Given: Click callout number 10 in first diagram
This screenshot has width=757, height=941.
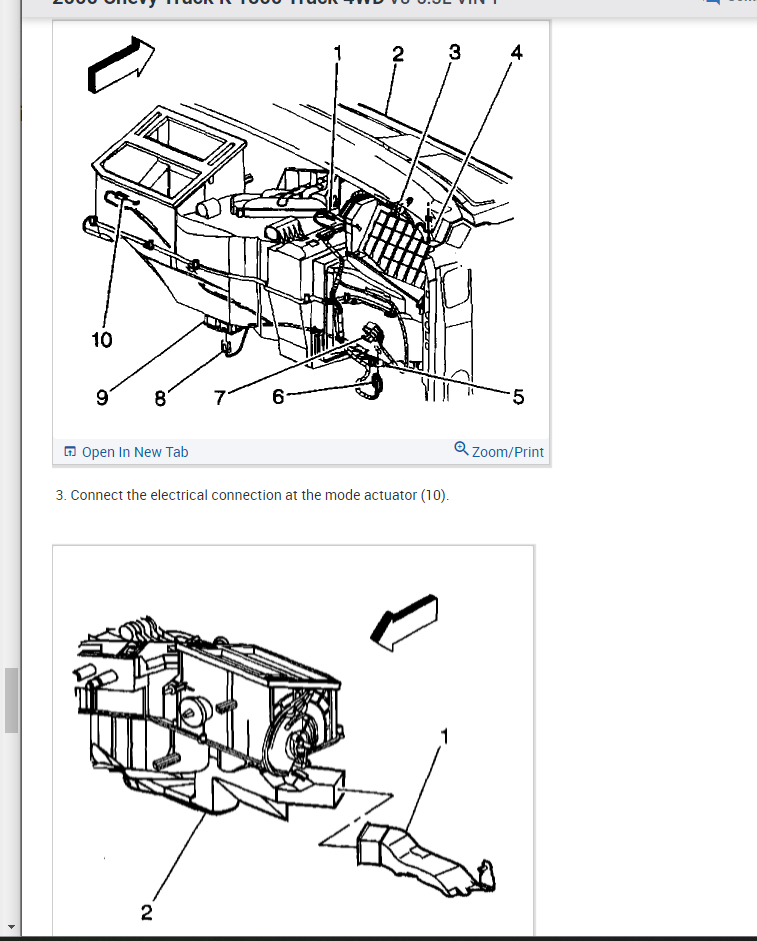Looking at the screenshot, I should 101,340.
